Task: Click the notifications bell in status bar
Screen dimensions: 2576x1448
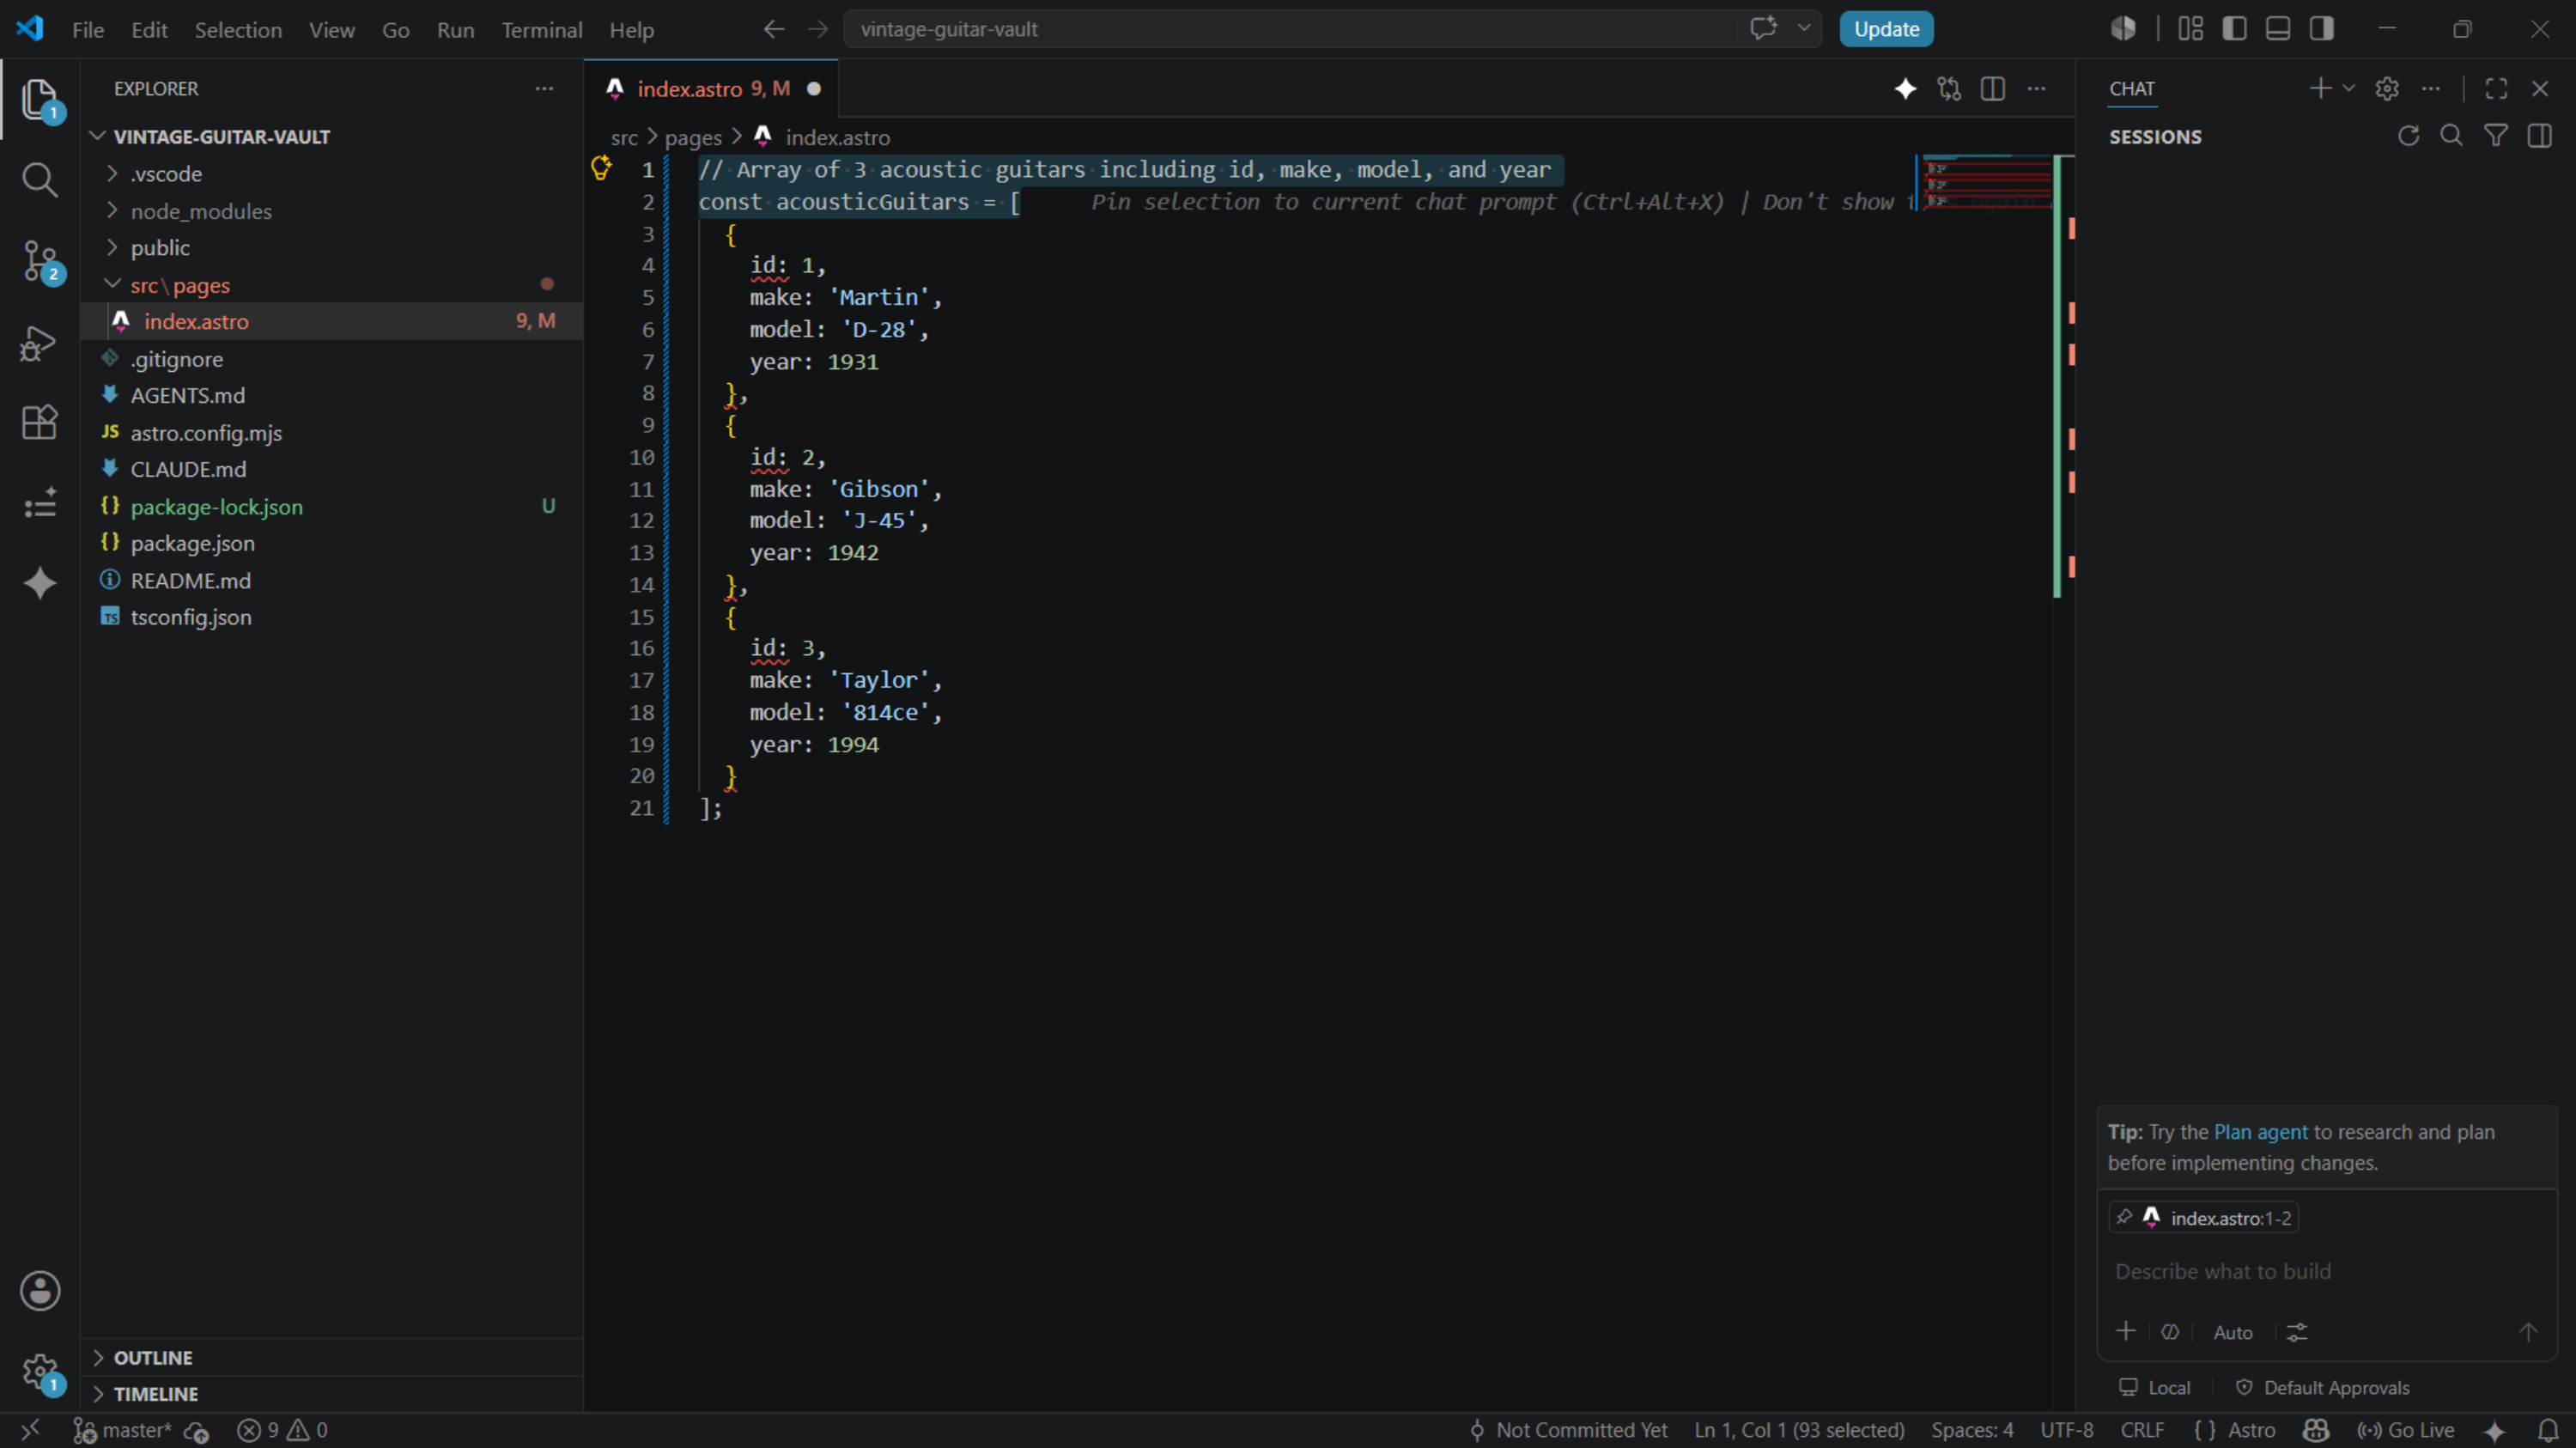Action: 2548,1430
